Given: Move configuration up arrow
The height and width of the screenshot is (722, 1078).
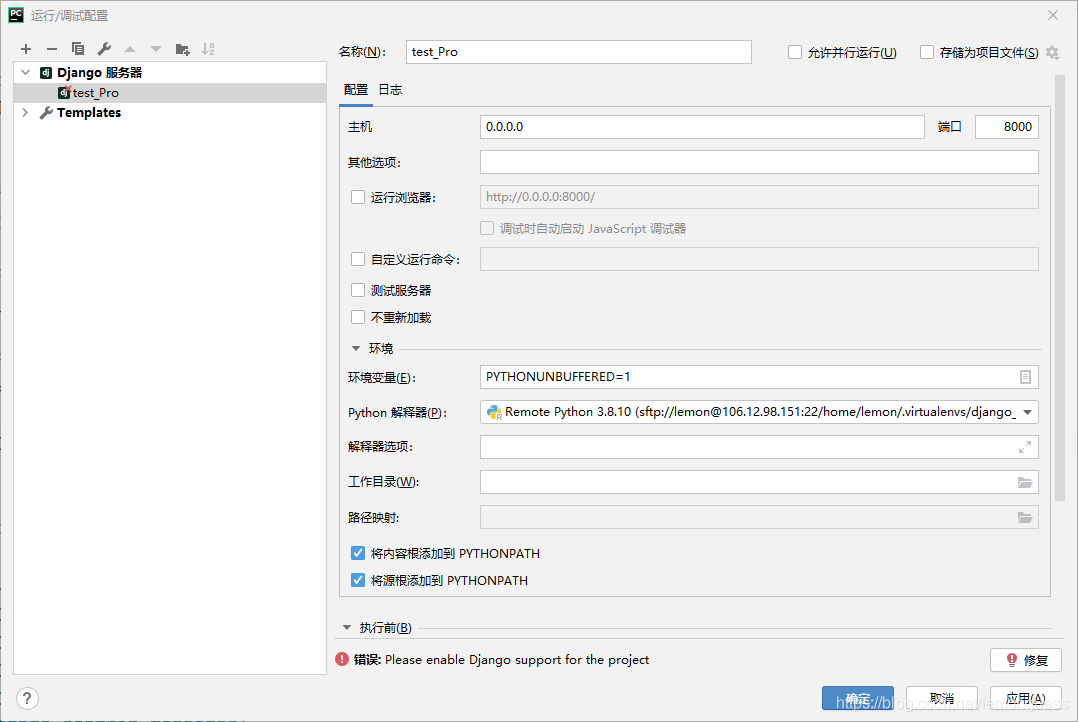Looking at the screenshot, I should [x=130, y=49].
